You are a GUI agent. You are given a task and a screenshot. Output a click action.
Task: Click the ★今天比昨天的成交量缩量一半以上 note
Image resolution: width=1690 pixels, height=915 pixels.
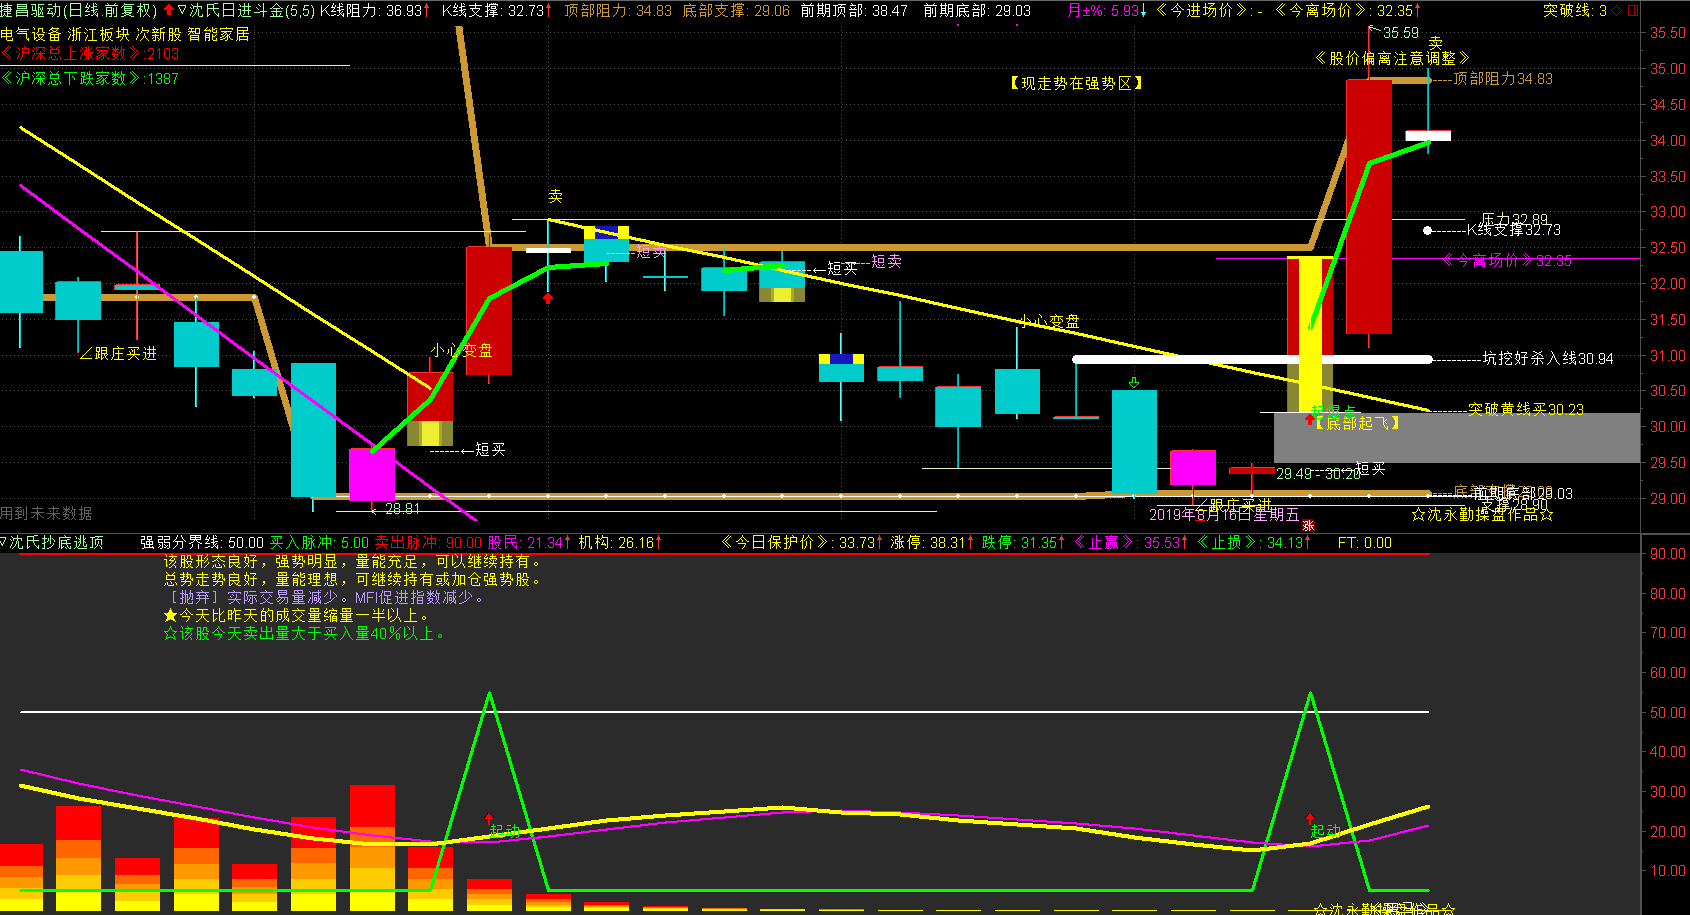point(298,615)
